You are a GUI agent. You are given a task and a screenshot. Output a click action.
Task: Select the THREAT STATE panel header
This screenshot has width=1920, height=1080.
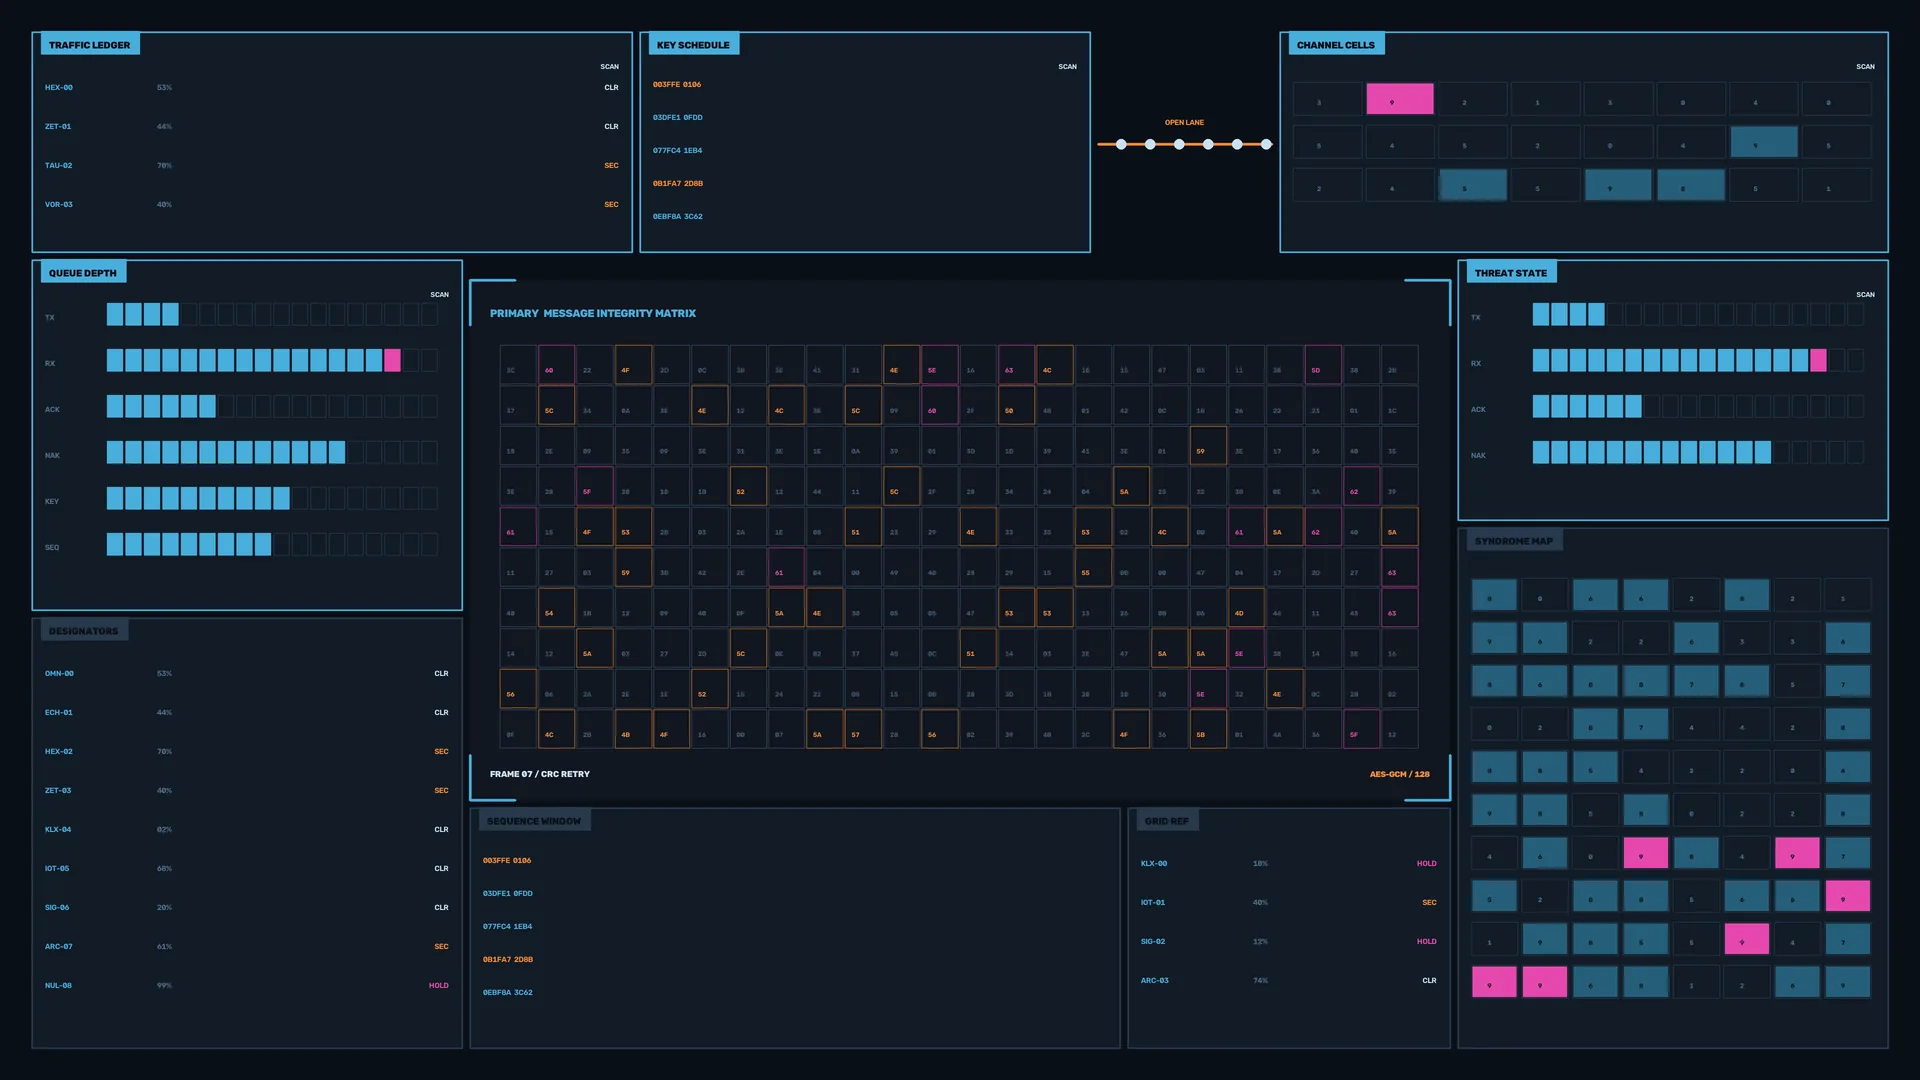[x=1510, y=273]
